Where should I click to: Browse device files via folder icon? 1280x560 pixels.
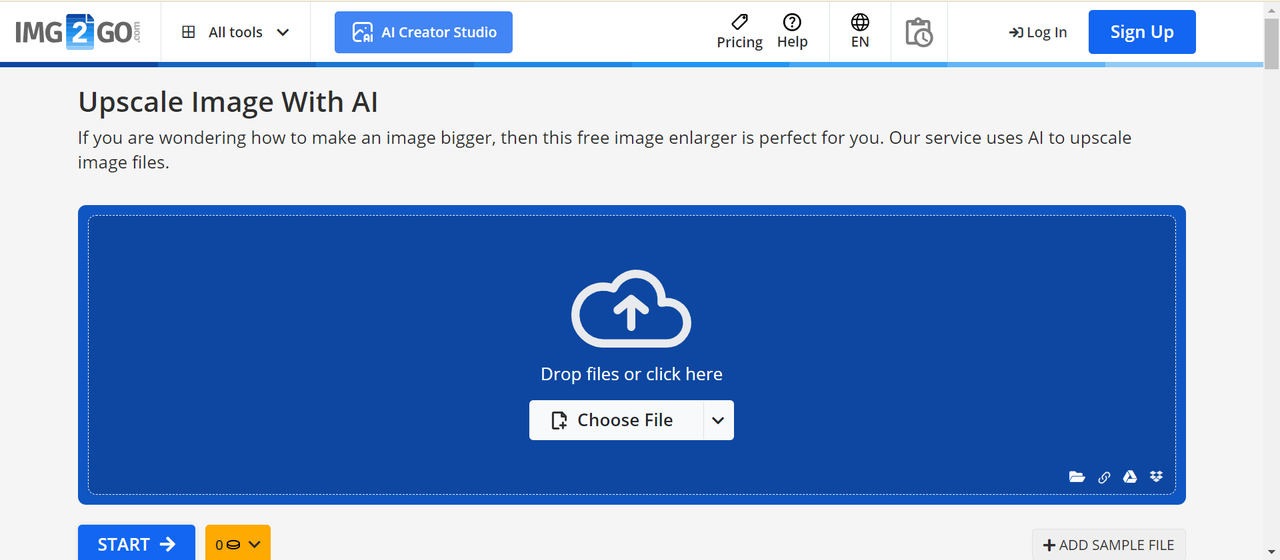(x=1077, y=477)
